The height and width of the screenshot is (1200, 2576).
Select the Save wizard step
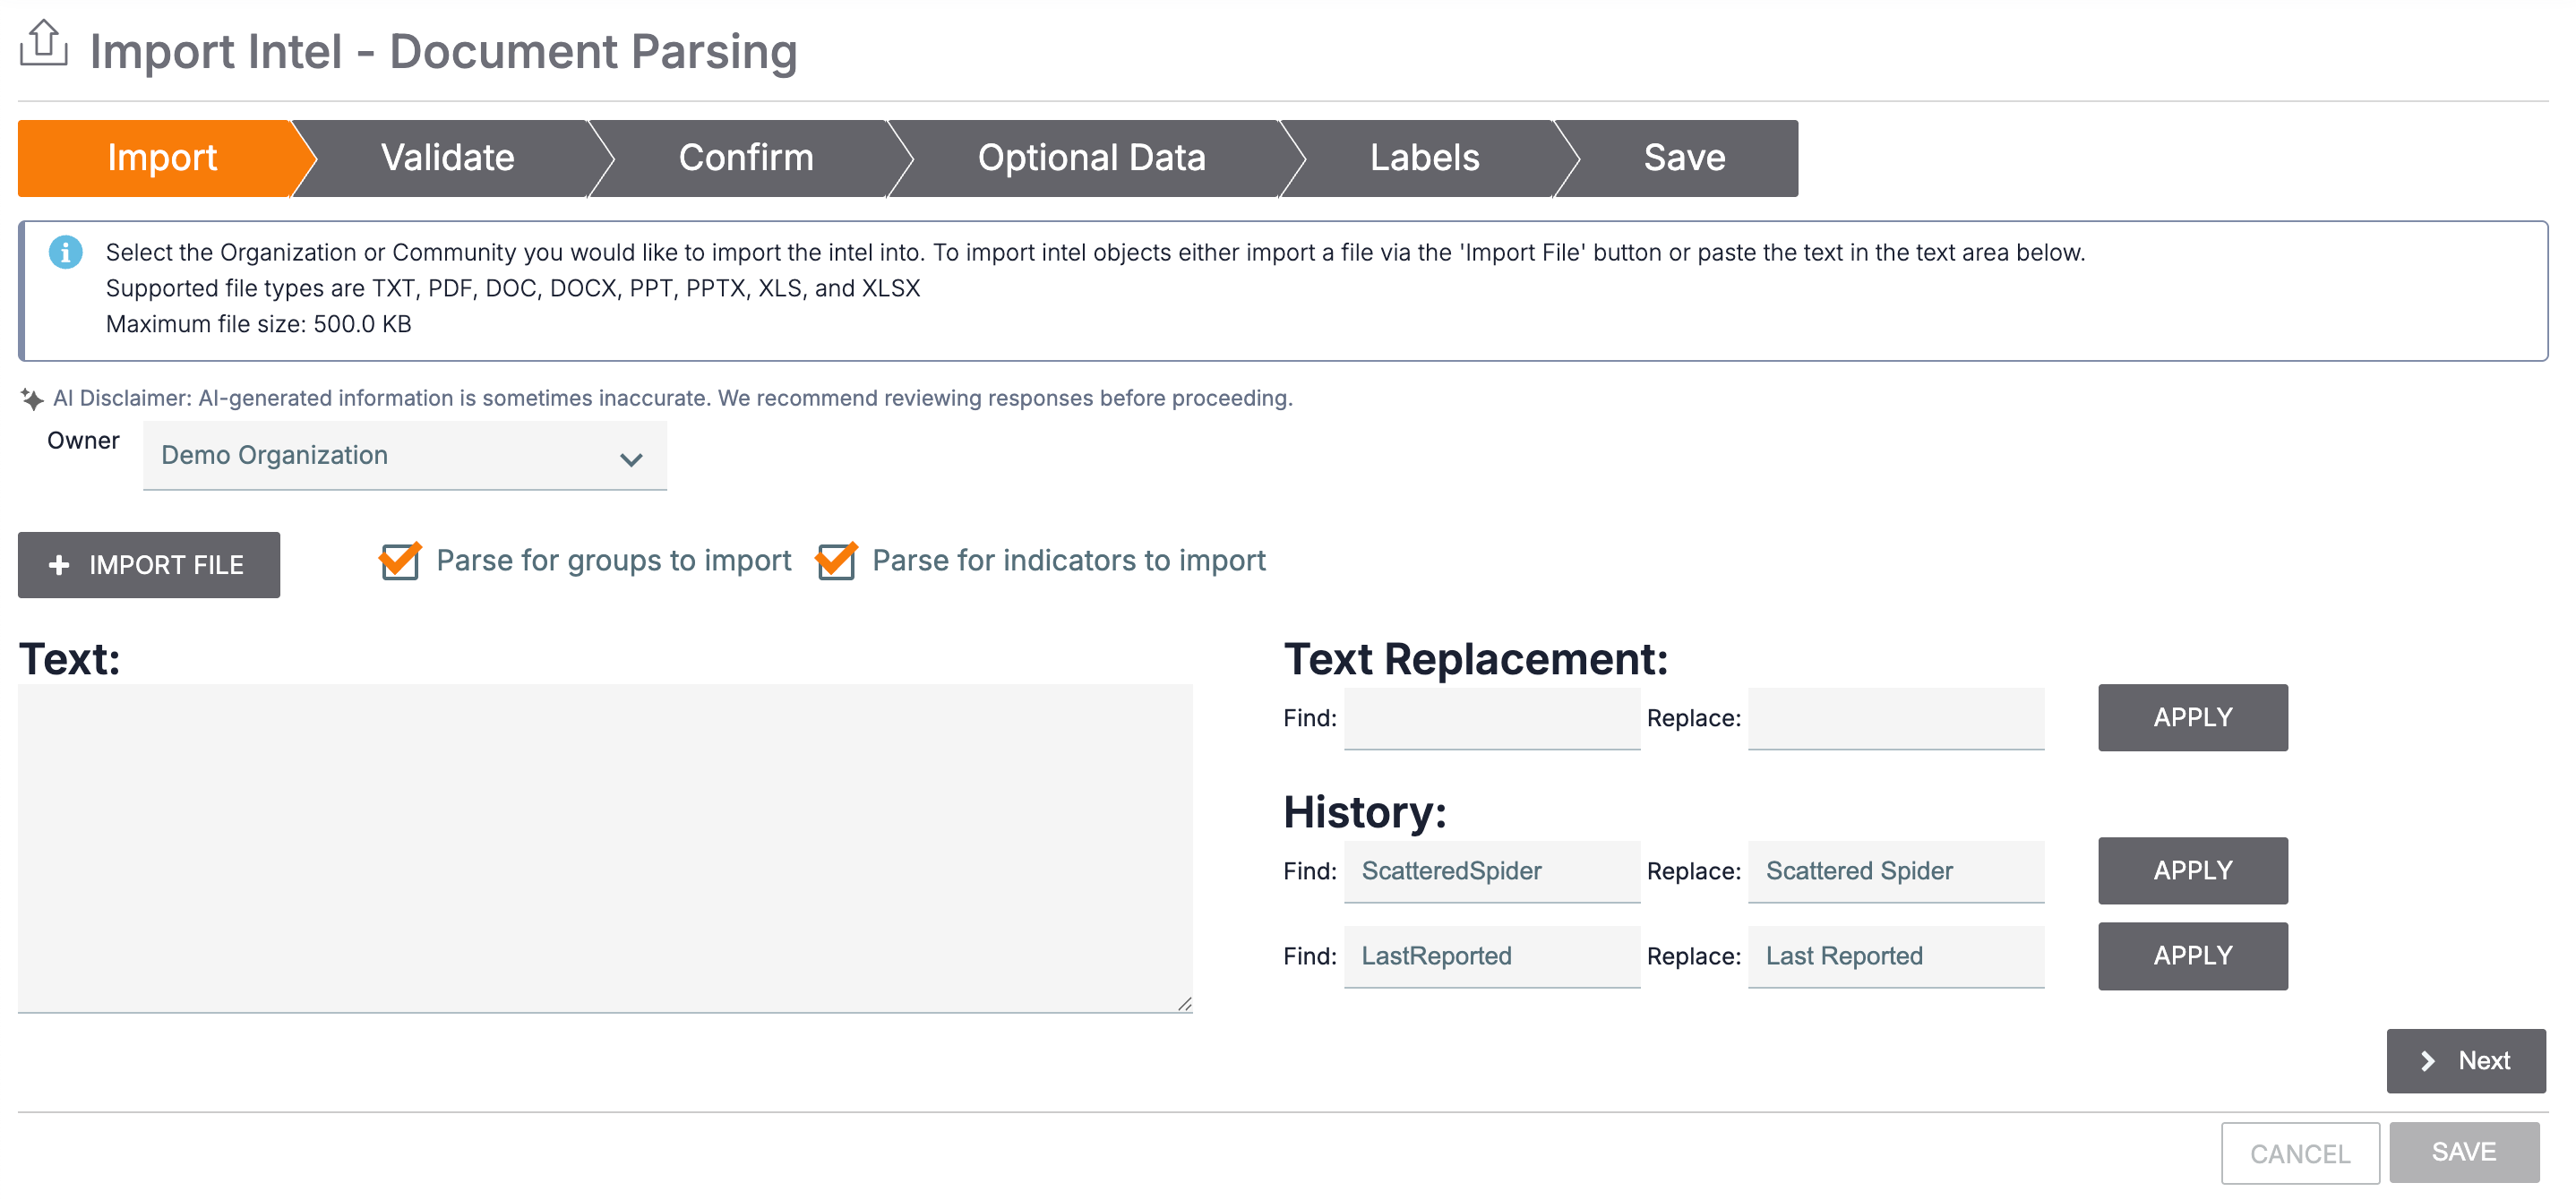coord(1683,157)
